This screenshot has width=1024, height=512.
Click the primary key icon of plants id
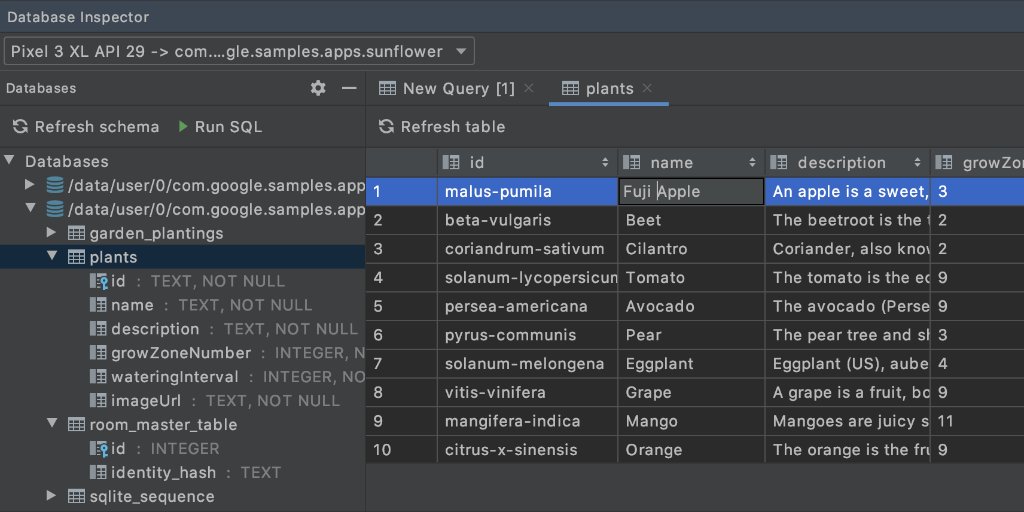[99, 281]
